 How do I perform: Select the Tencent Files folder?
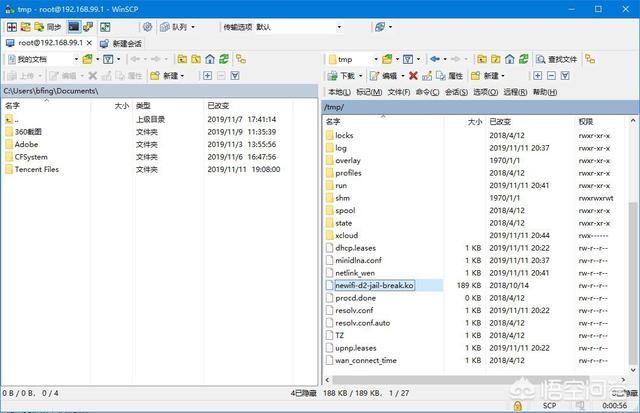tap(37, 169)
